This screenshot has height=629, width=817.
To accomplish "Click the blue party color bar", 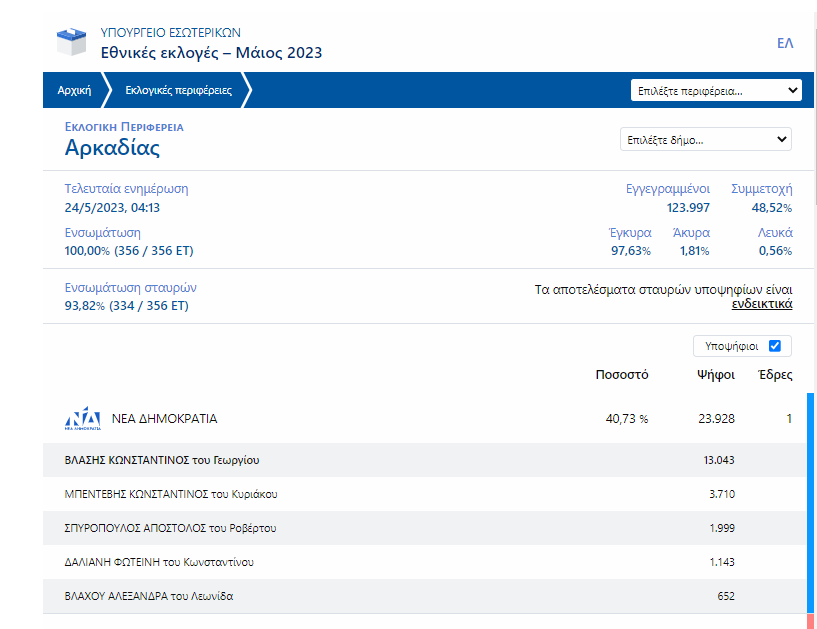I will click(810, 500).
